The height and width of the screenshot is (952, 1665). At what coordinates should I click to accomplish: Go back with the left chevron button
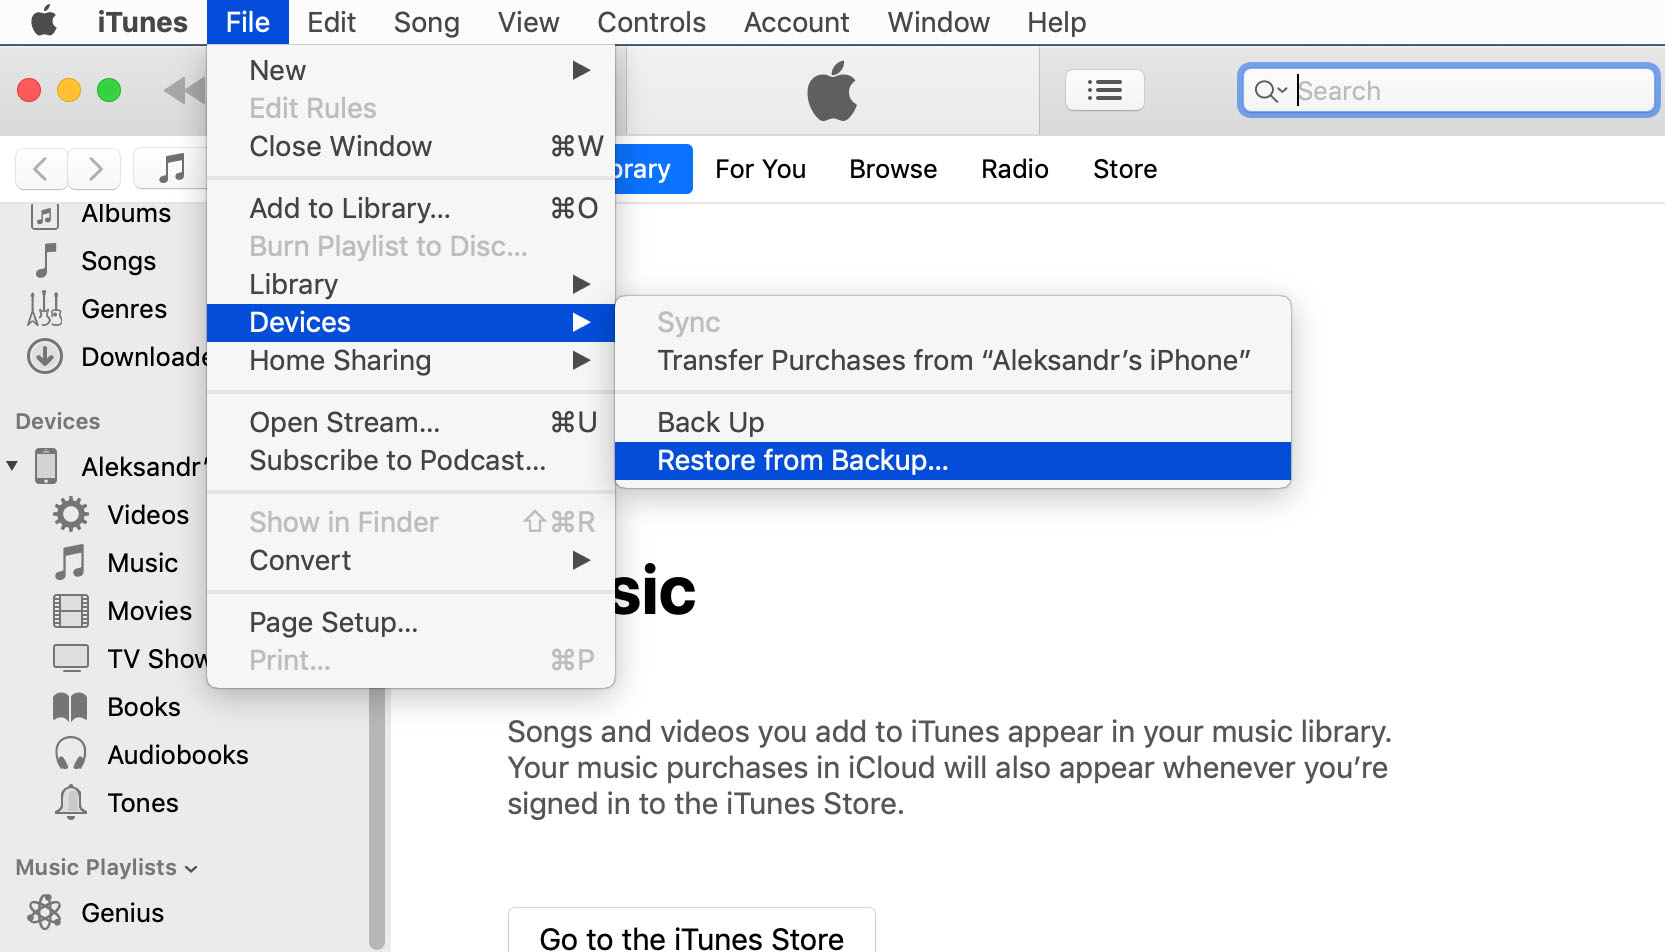41,169
